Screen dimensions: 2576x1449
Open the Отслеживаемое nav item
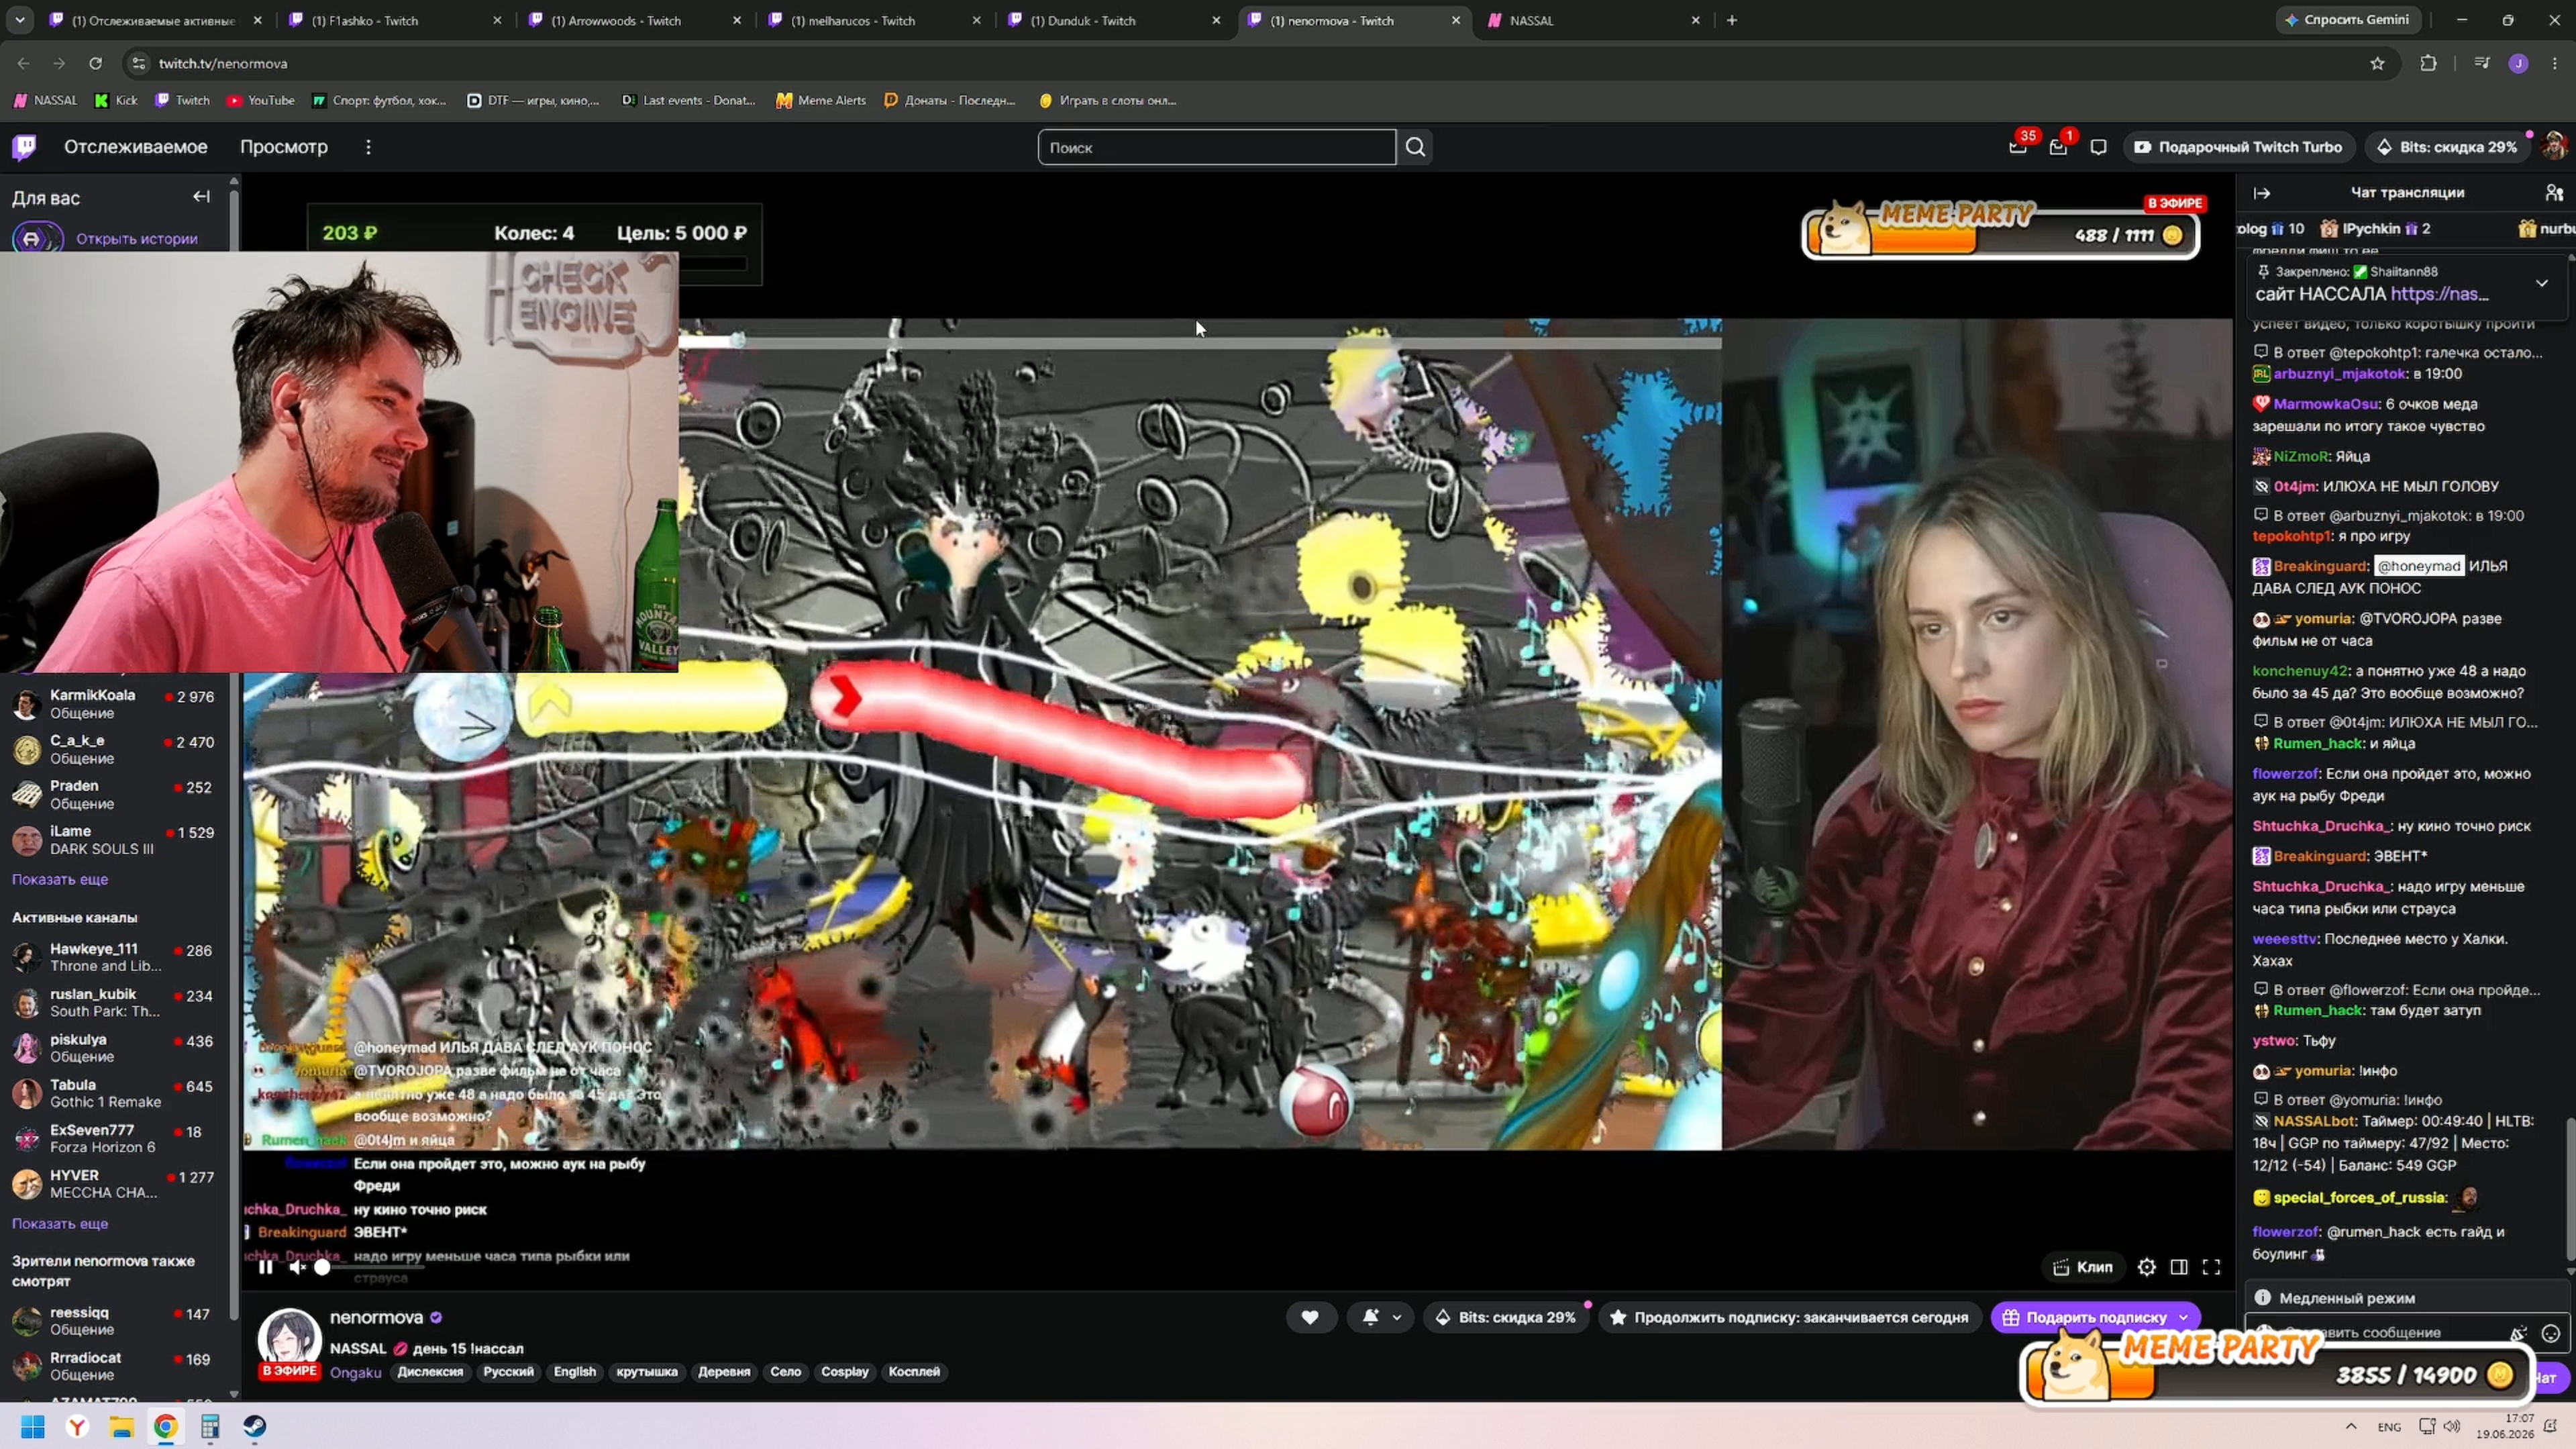[136, 147]
